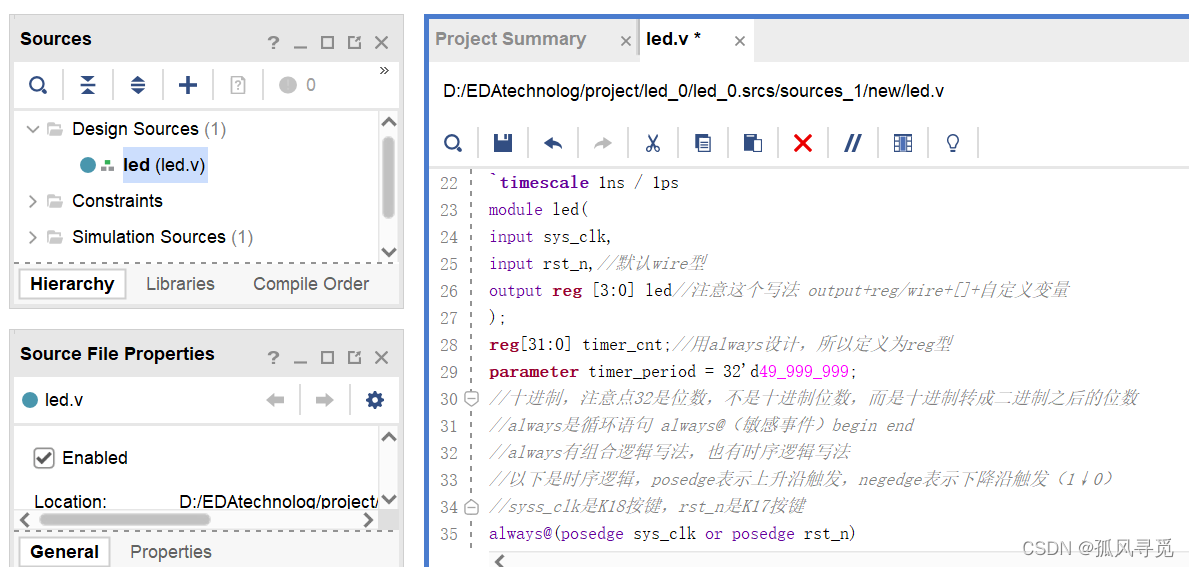
Task: Click the missing-file question mark icon in Sources
Action: 237,85
